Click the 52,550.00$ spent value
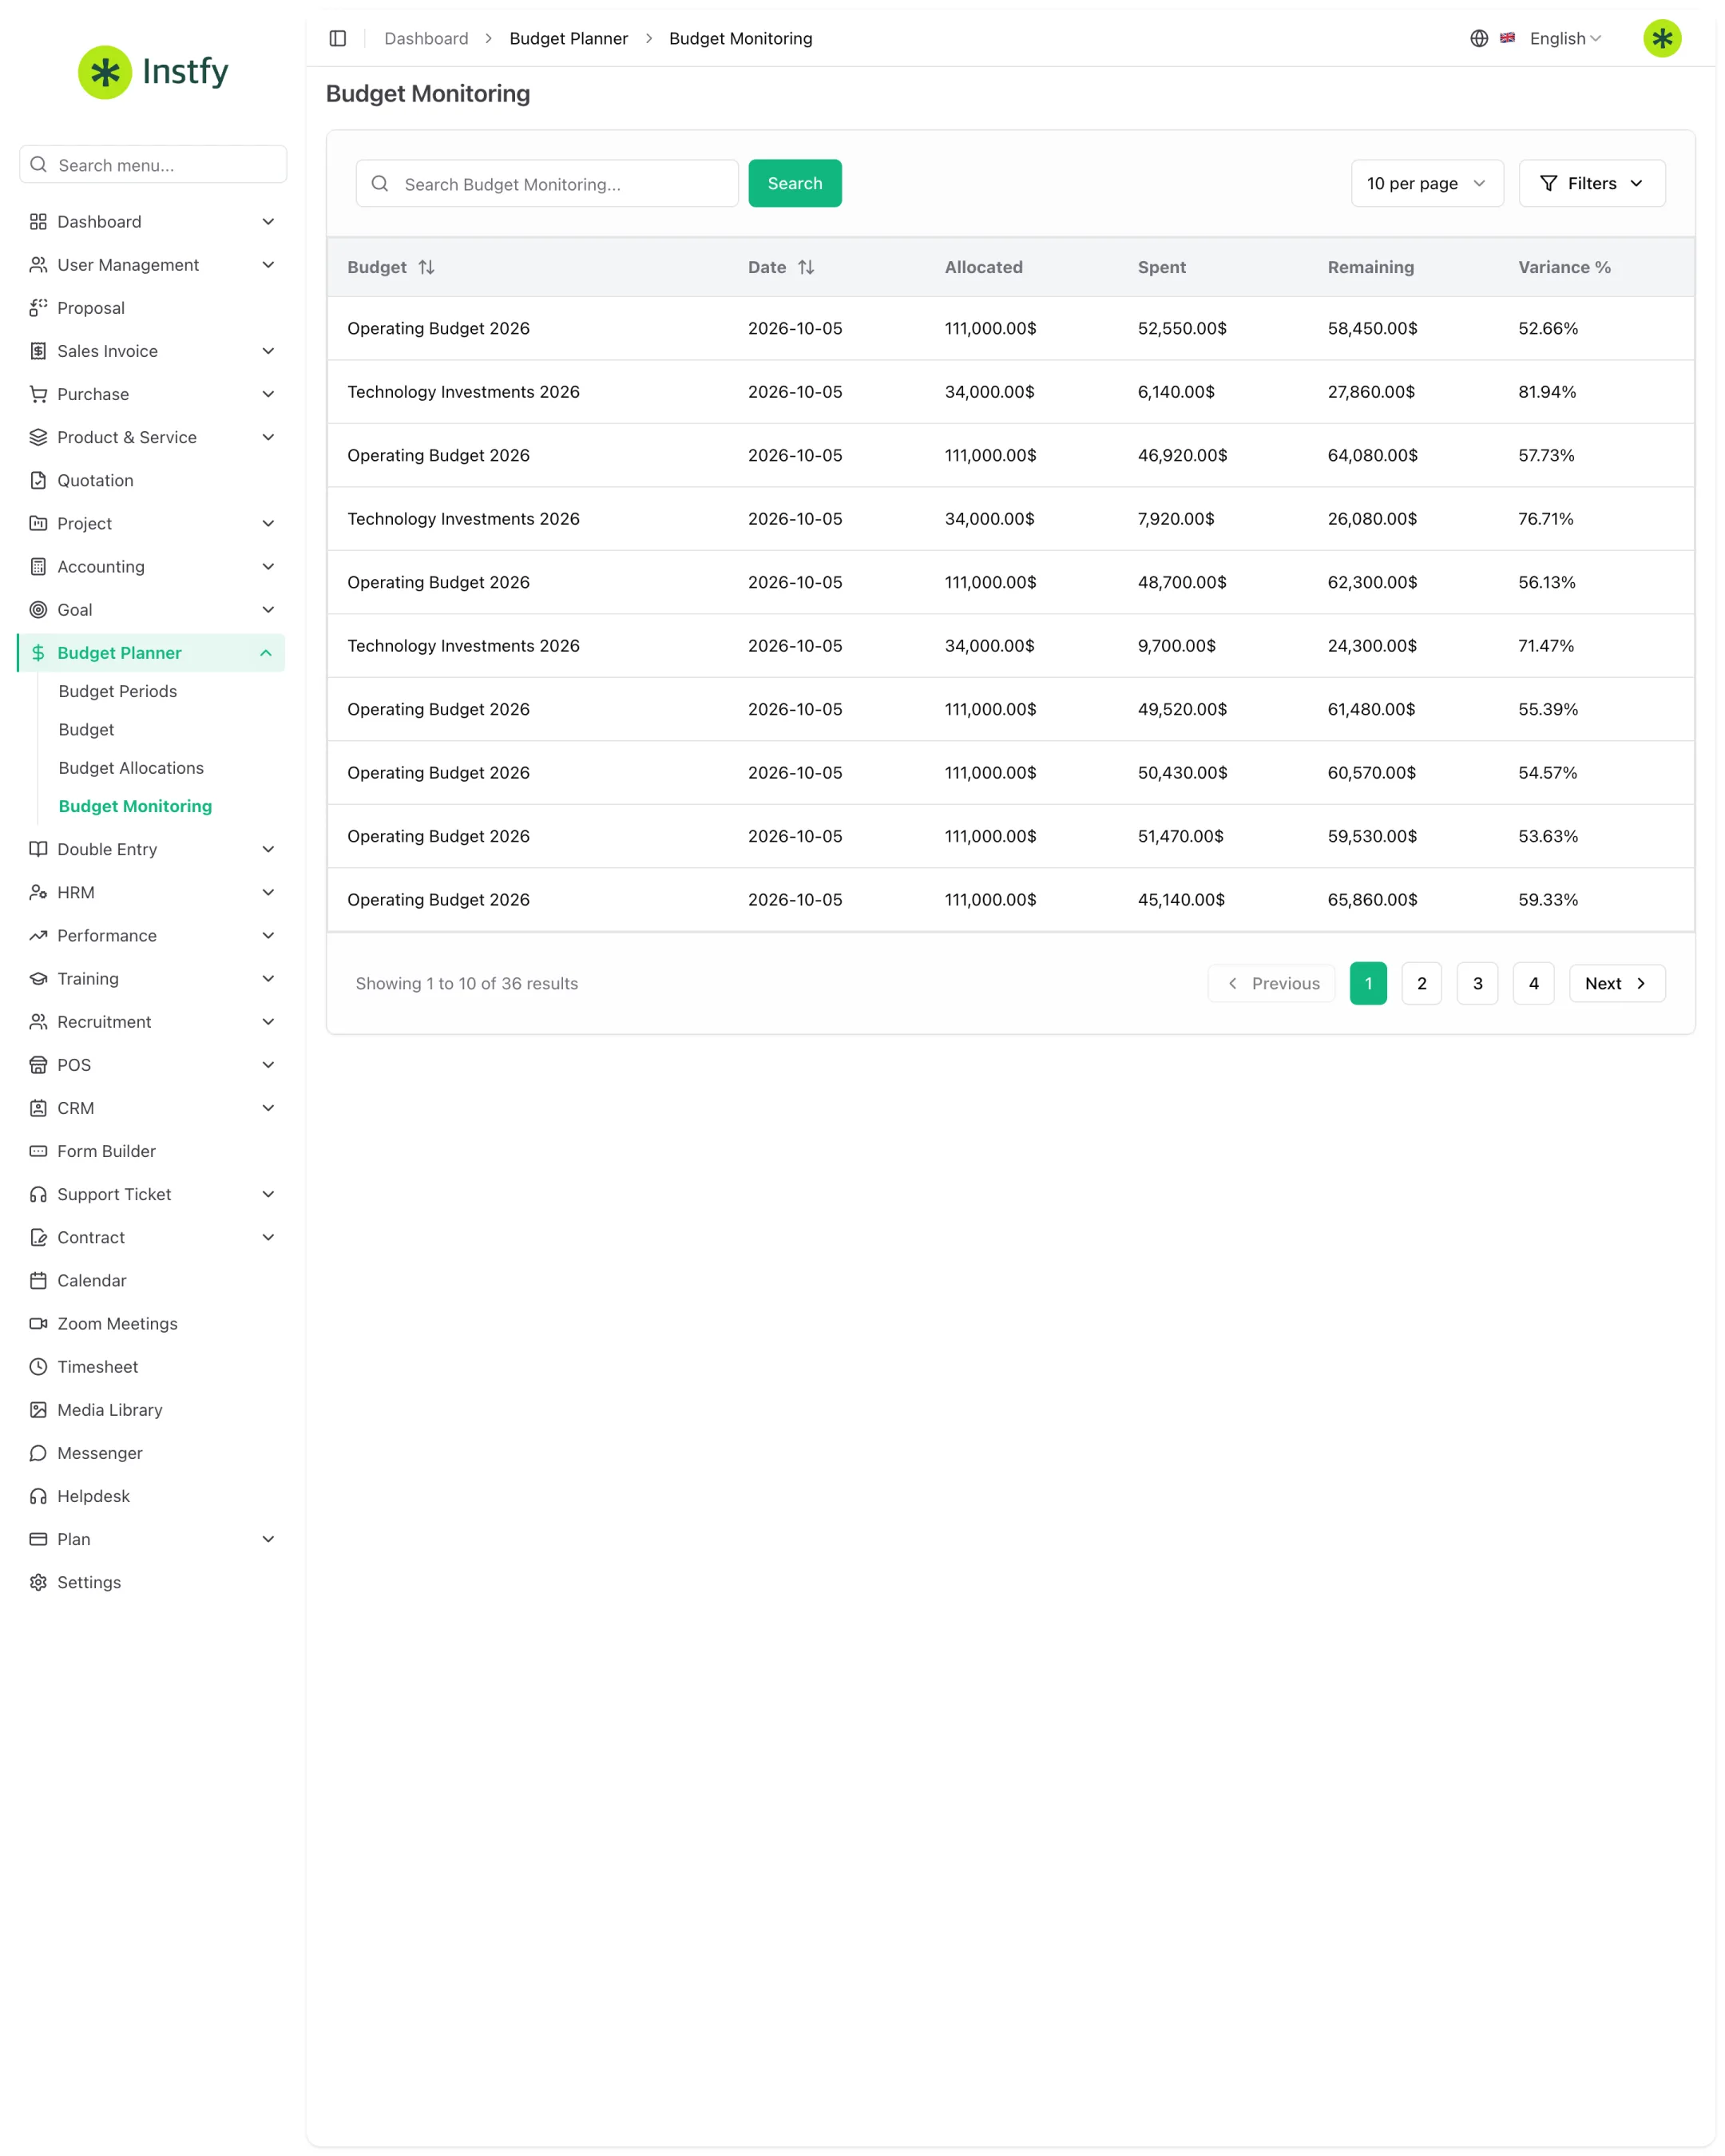Screen dimensions: 1725x2156 tap(1182, 328)
